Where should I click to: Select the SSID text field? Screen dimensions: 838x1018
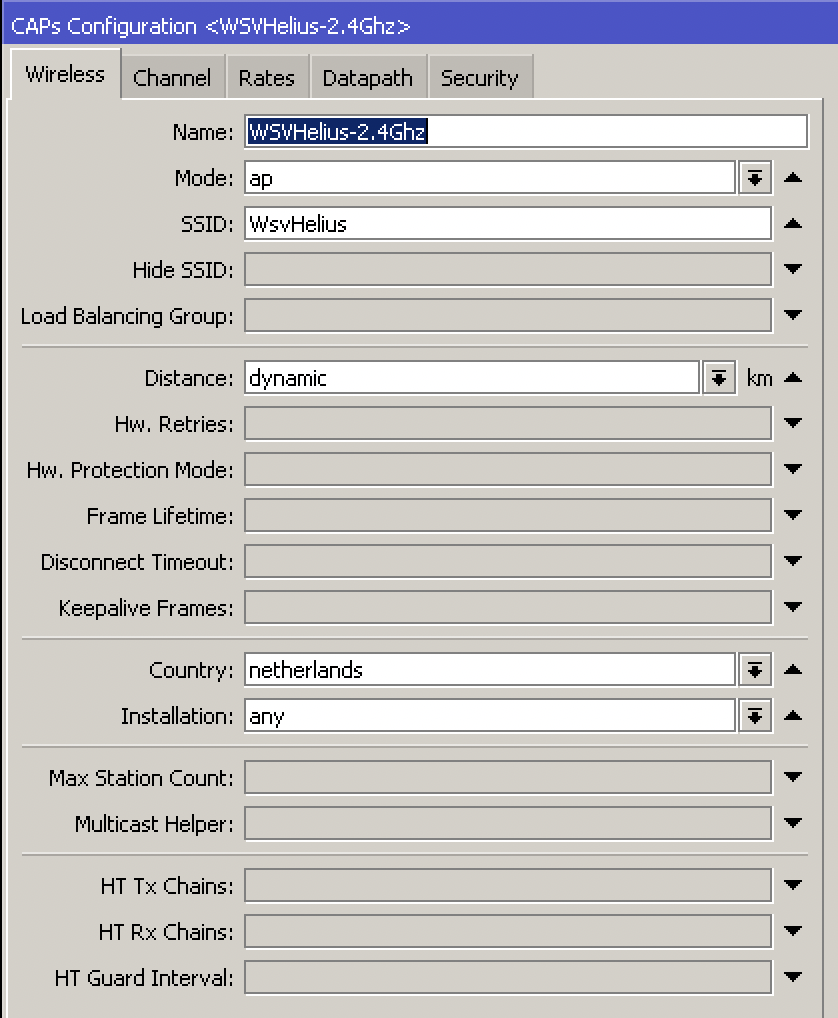pos(500,223)
